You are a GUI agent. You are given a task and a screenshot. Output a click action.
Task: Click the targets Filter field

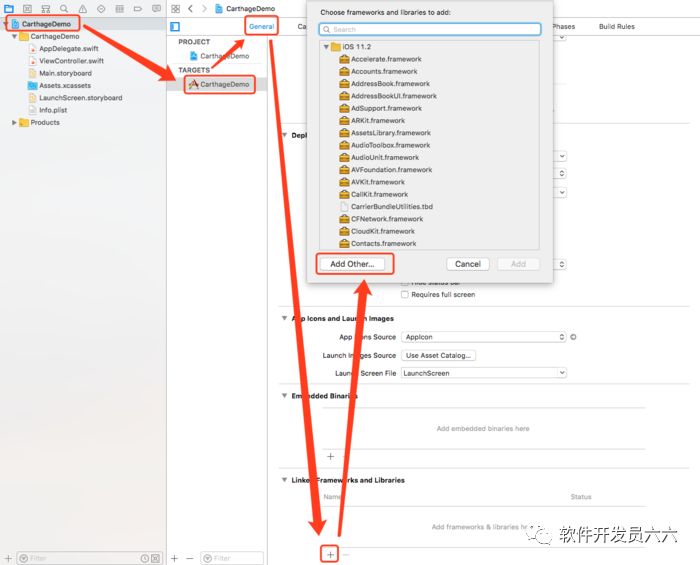point(232,558)
